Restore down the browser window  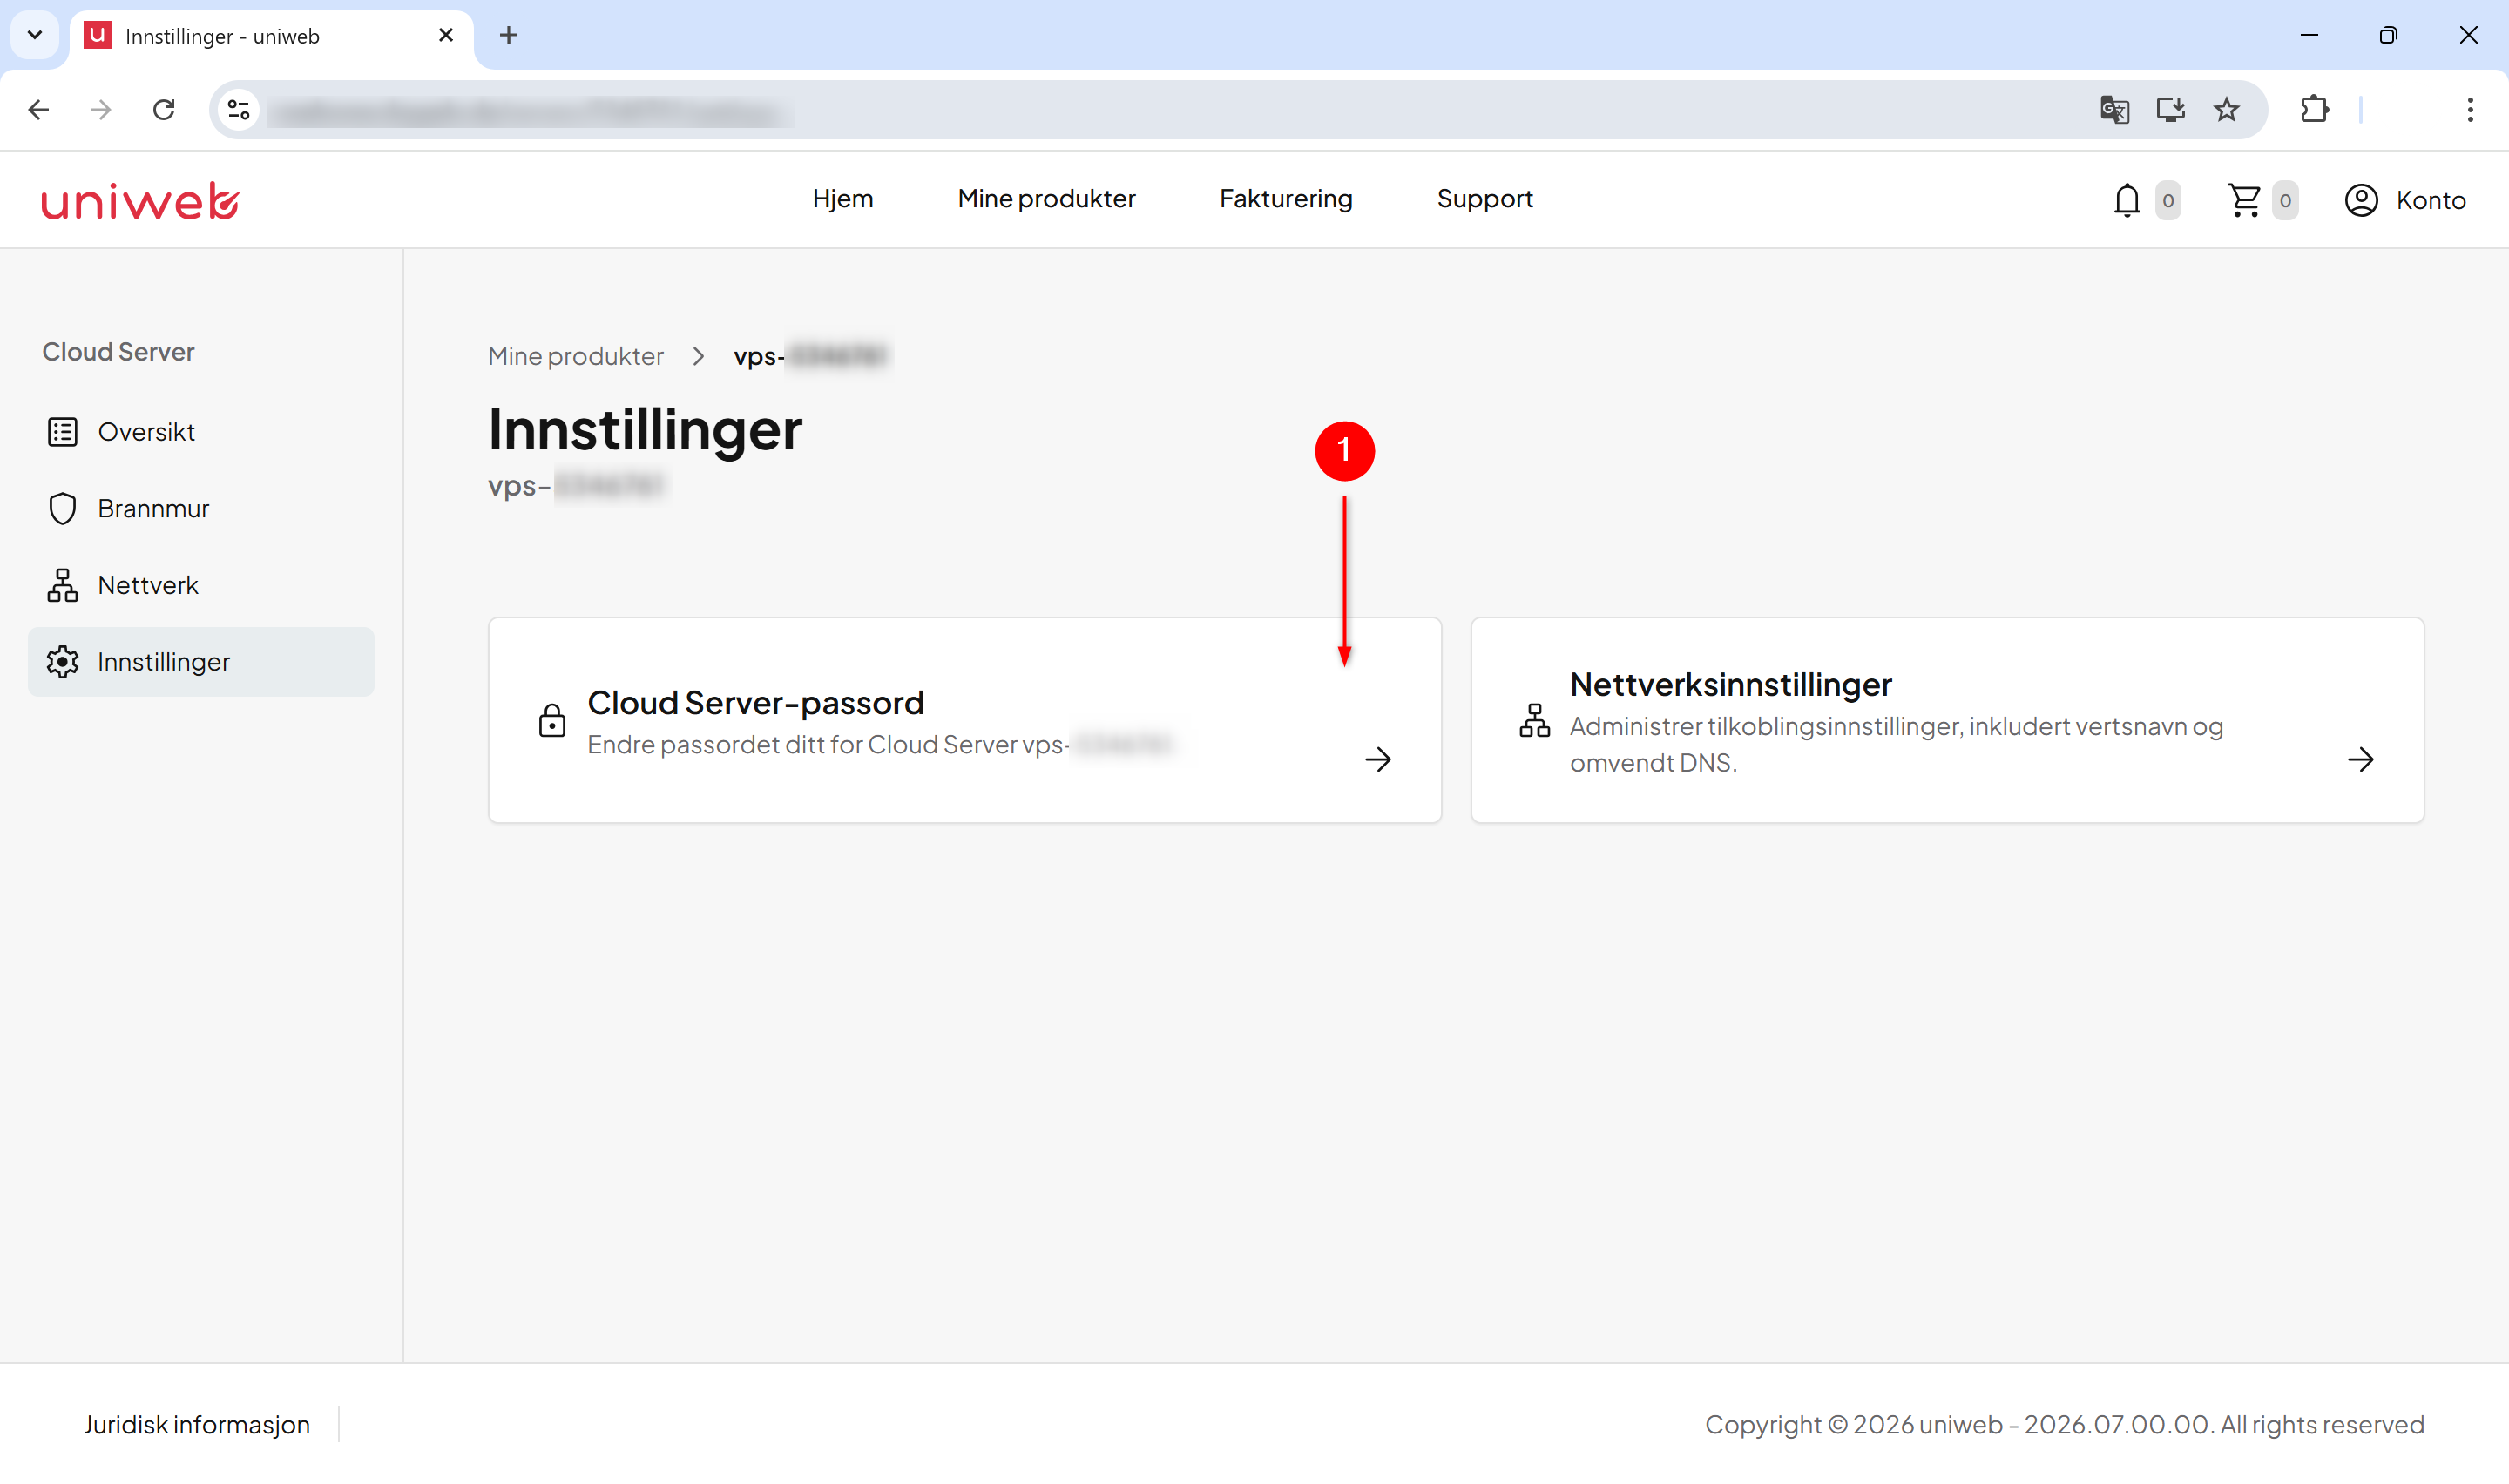click(x=2388, y=36)
